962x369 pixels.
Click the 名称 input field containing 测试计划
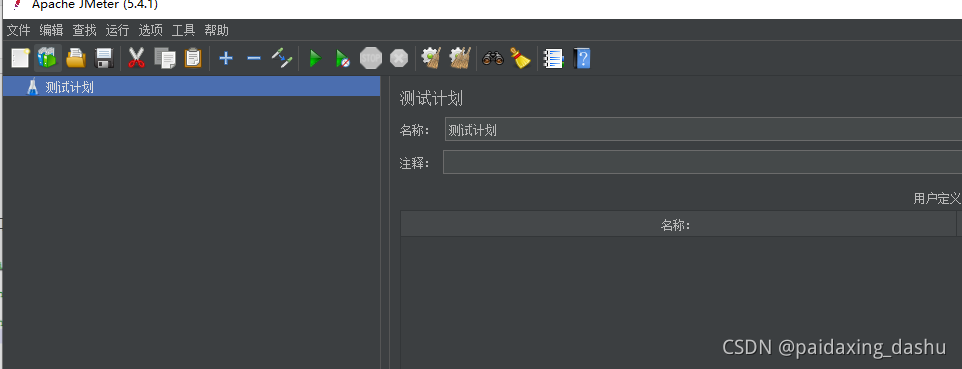703,130
